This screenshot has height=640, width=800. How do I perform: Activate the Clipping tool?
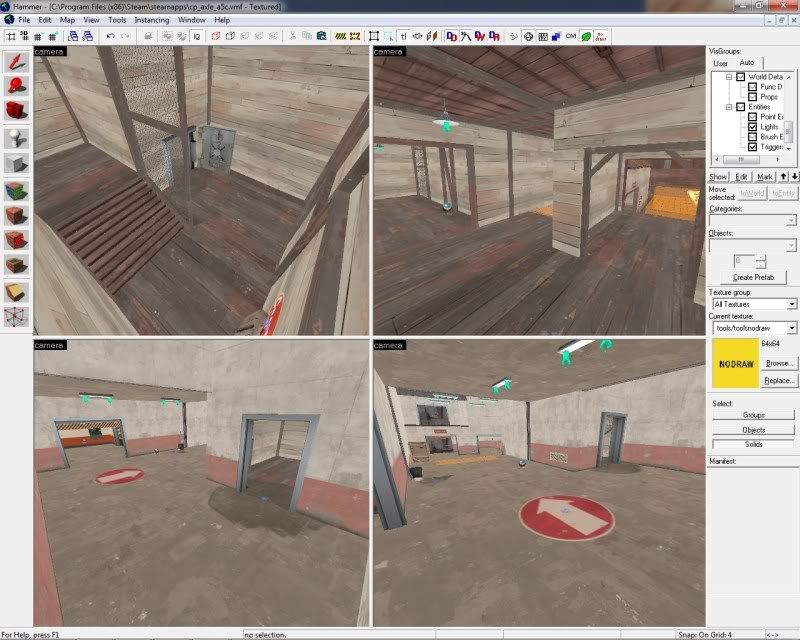(16, 292)
